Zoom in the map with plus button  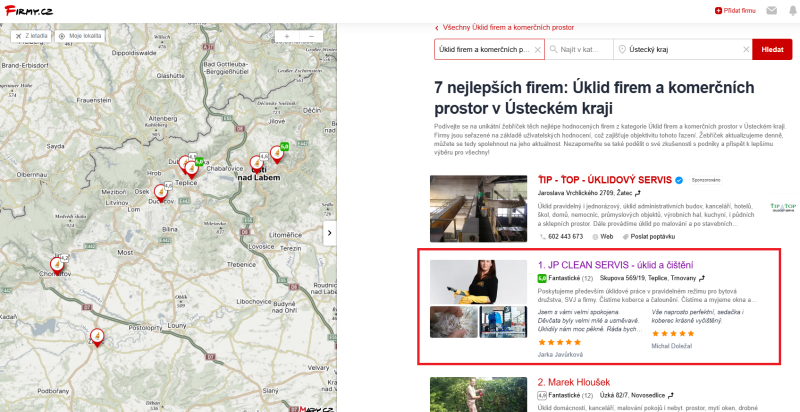tap(287, 36)
